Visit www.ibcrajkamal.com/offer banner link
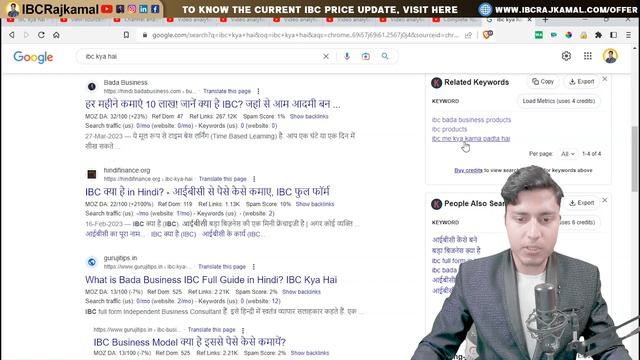This screenshot has height=360, width=640. click(x=566, y=9)
